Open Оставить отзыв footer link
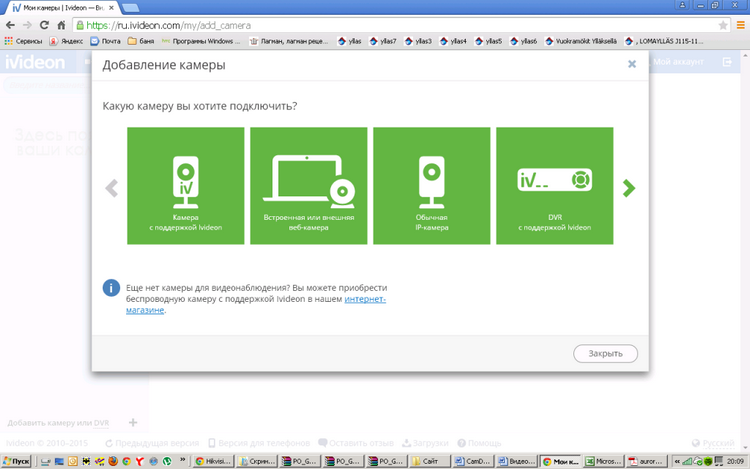 click(x=356, y=443)
